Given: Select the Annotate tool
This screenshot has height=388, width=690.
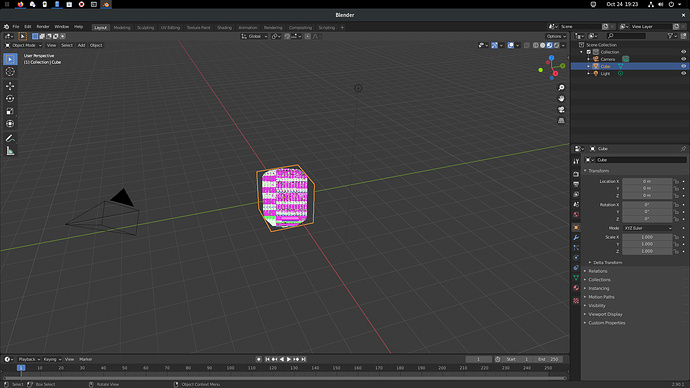Looking at the screenshot, I should coord(10,138).
